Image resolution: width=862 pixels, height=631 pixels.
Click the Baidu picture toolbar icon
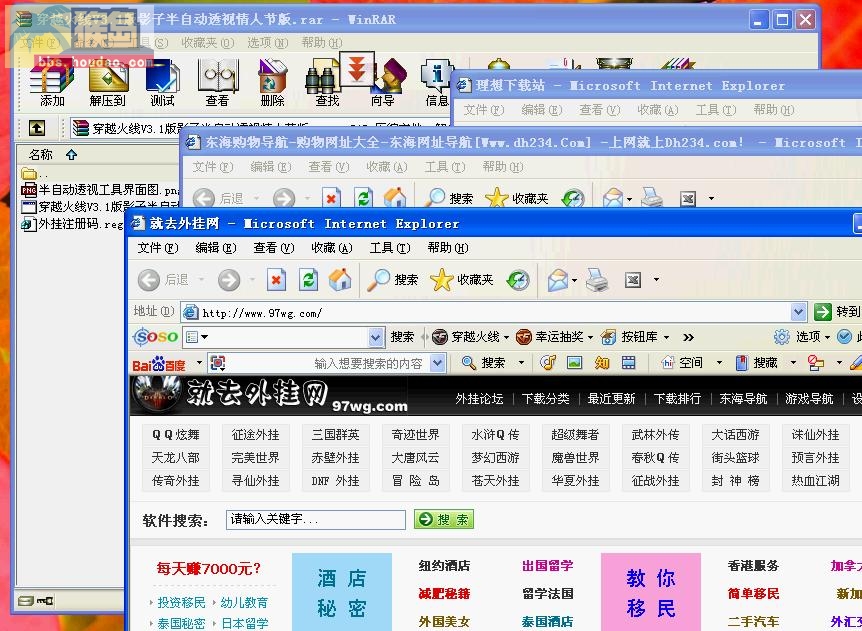click(x=574, y=363)
